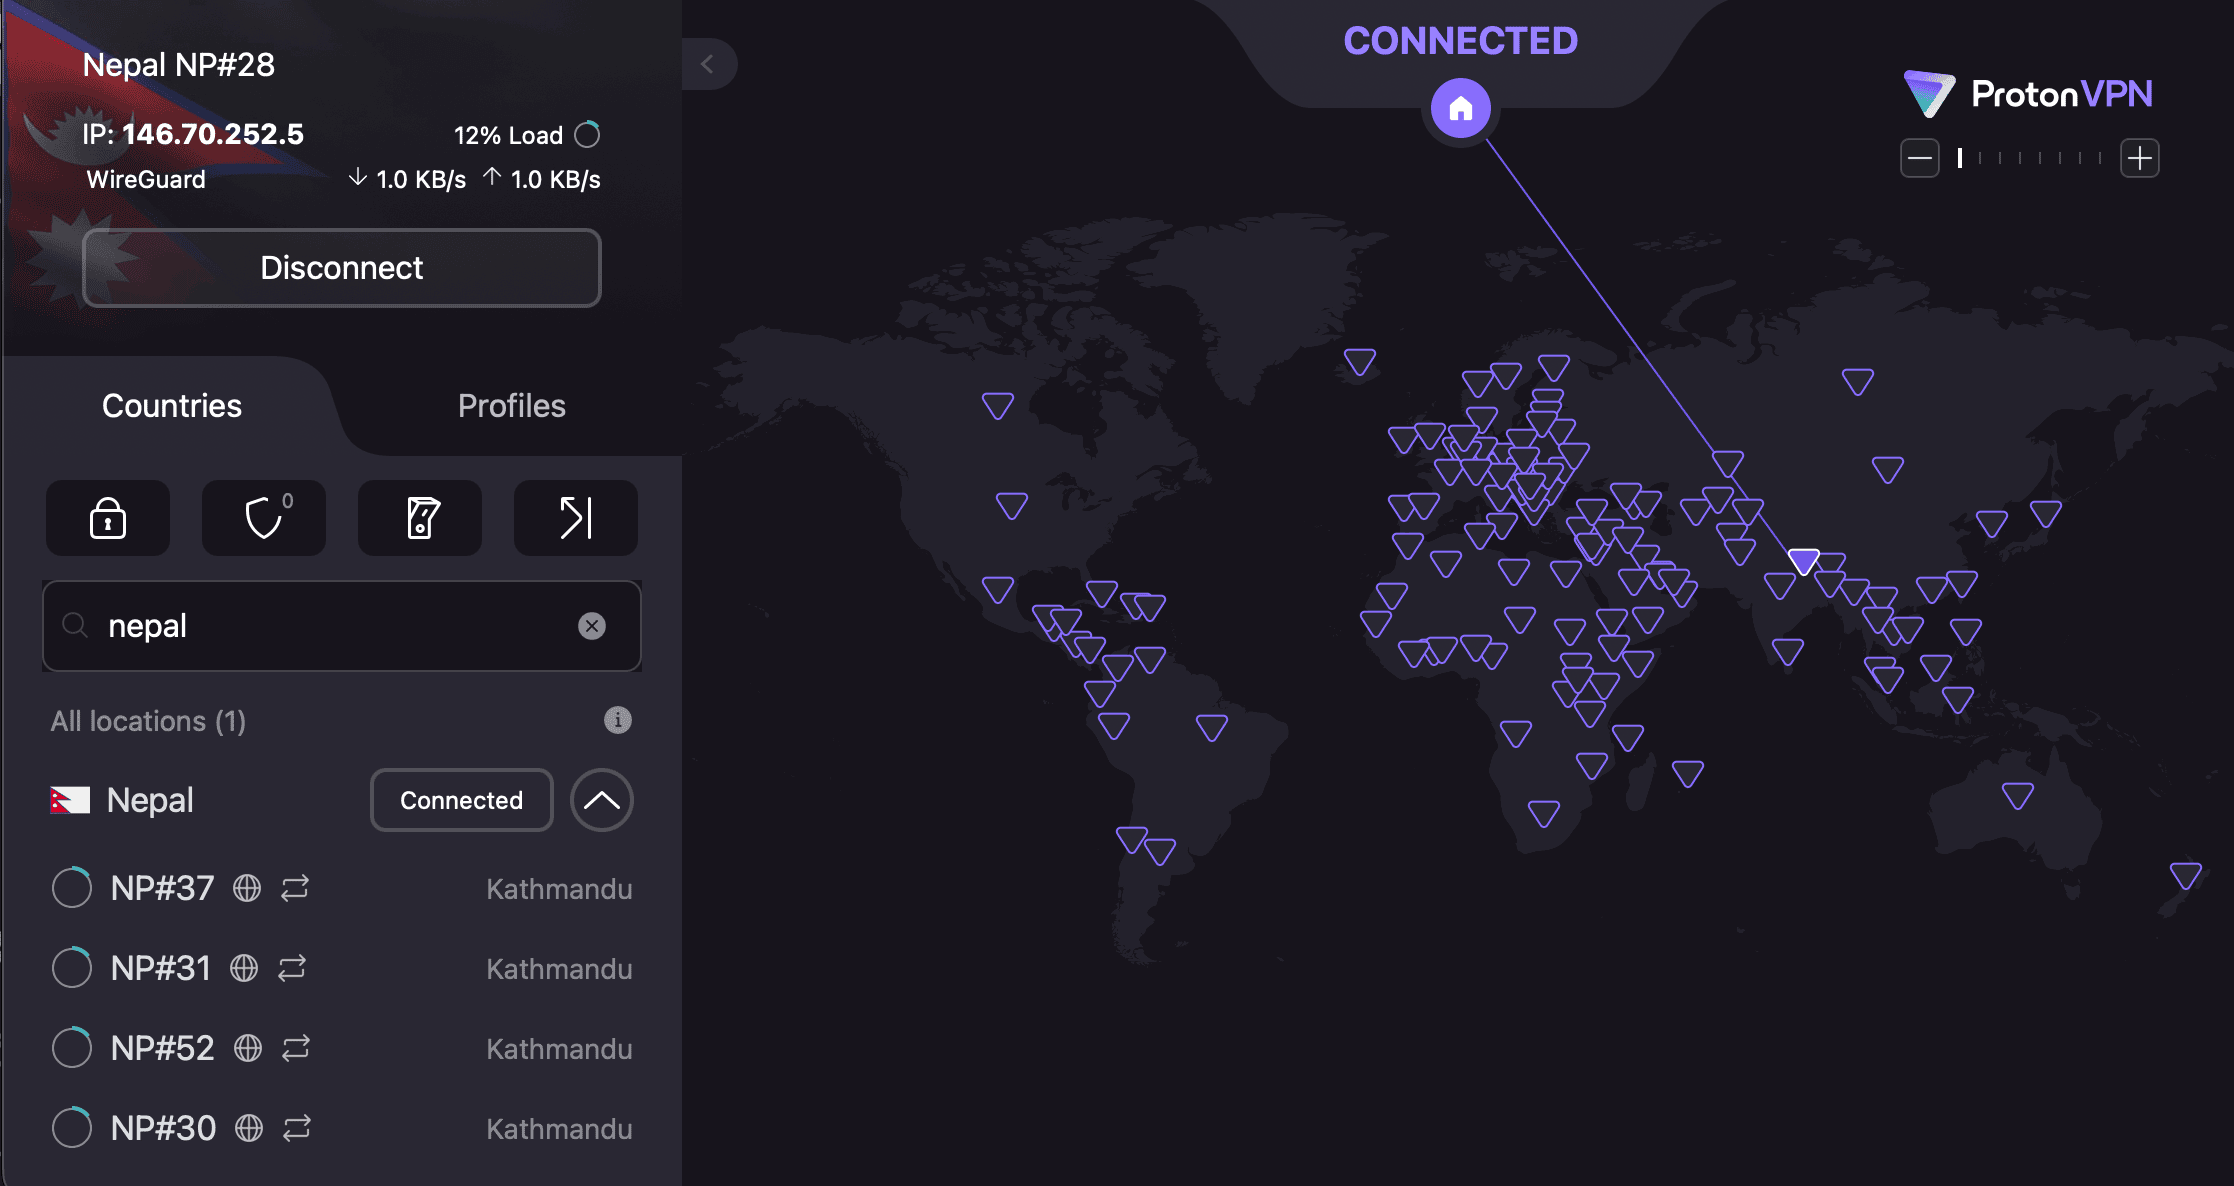This screenshot has width=2234, height=1186.
Task: Toggle NetShield shield icon
Action: pos(264,518)
